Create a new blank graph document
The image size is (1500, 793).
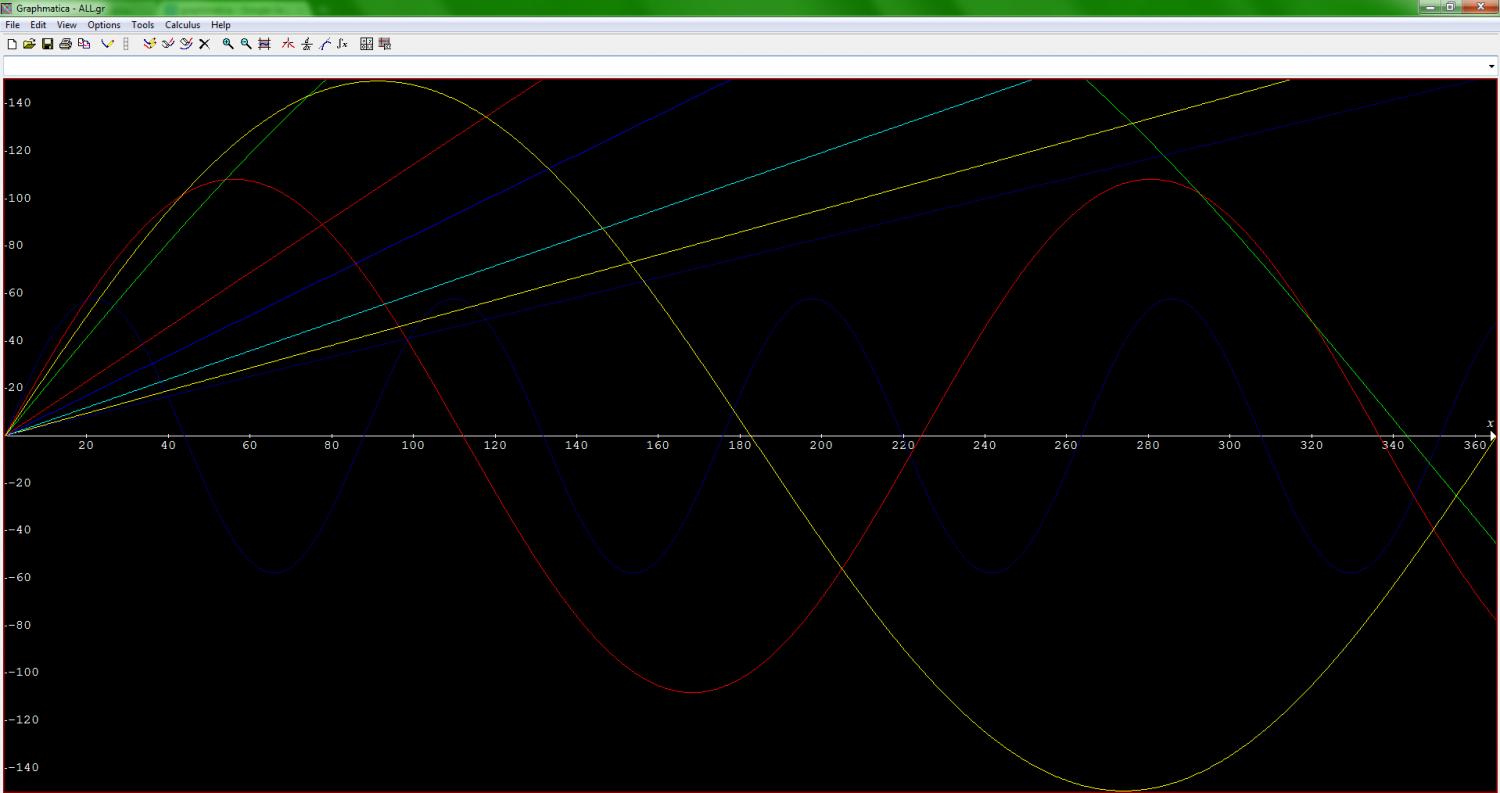(12, 44)
